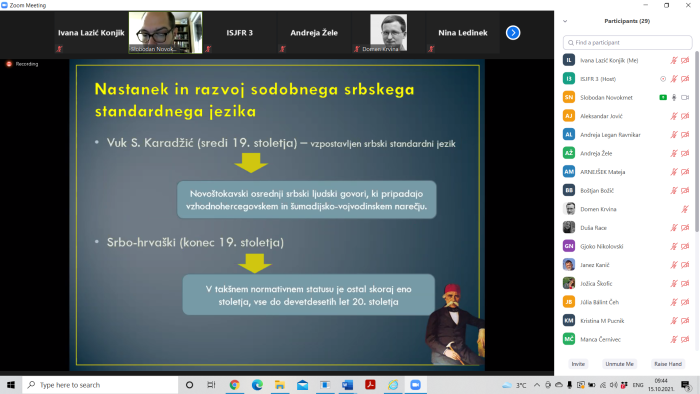Click video-off icon next to Andreja Žele
700x394 pixels.
(x=685, y=153)
